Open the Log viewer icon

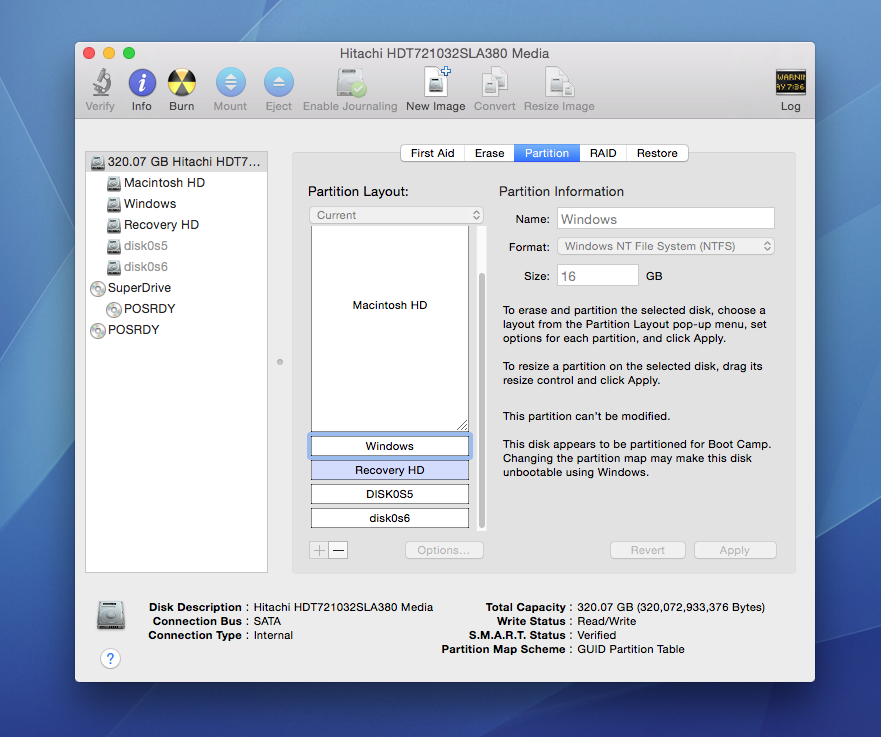click(x=791, y=82)
